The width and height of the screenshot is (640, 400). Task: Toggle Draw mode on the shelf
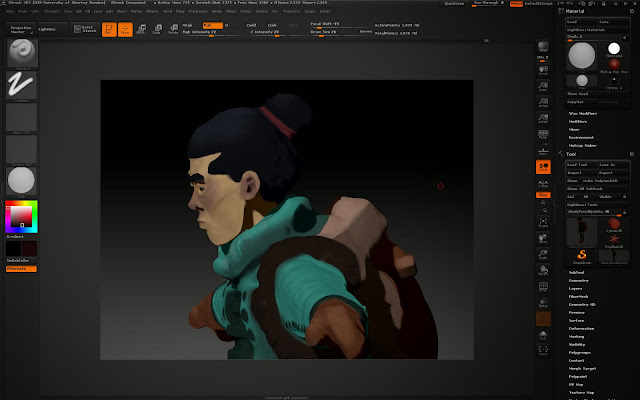point(125,29)
